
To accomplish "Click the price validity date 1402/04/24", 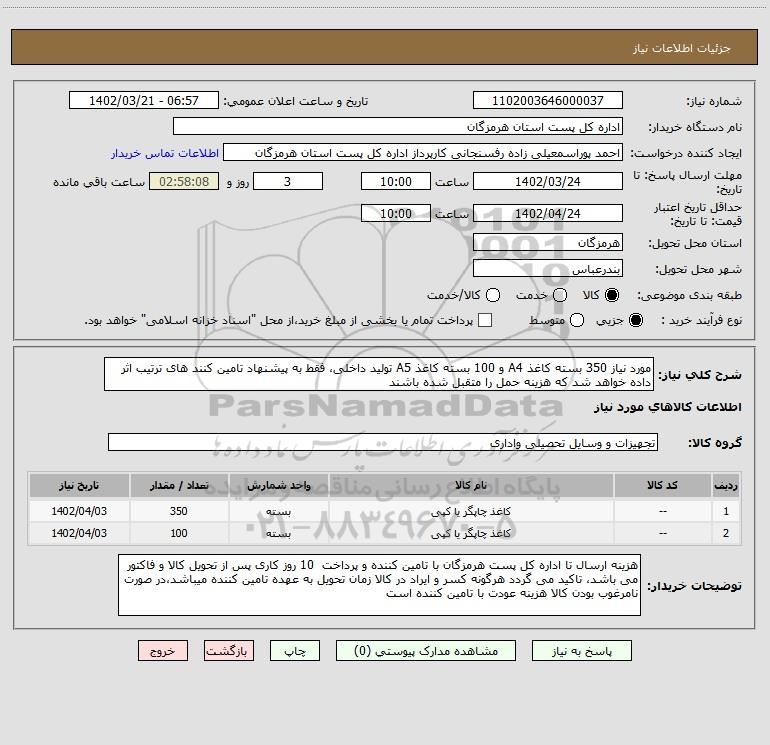I will pos(548,213).
